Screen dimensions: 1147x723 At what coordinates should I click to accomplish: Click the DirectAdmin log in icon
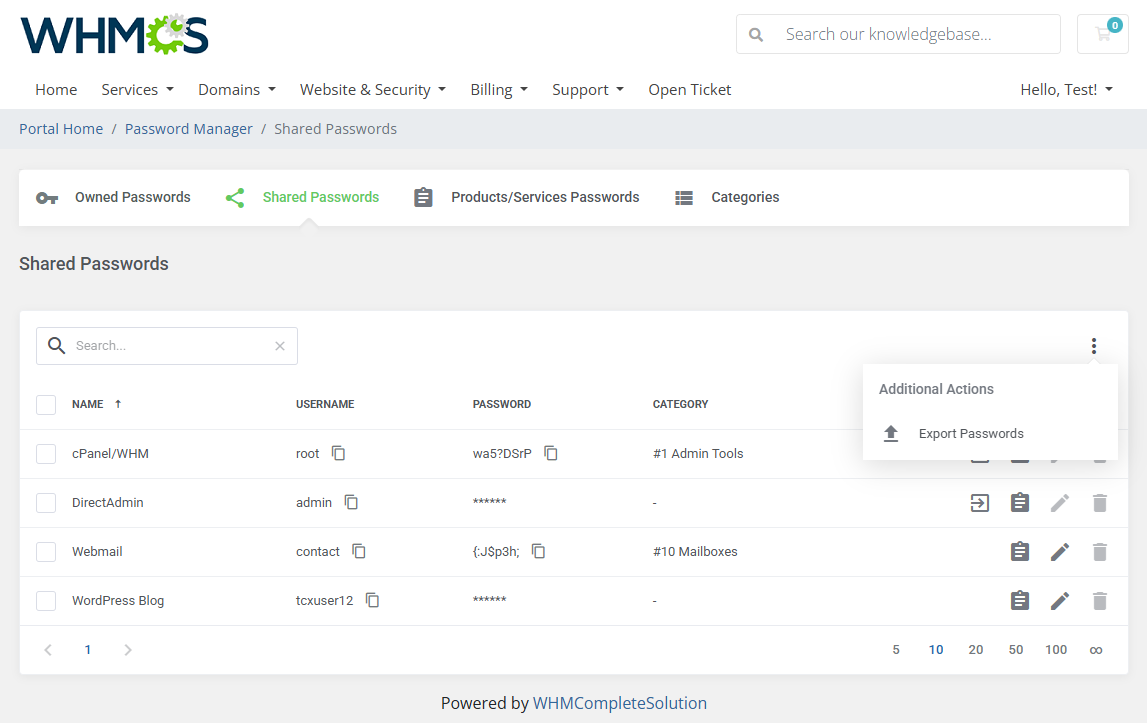(x=980, y=503)
